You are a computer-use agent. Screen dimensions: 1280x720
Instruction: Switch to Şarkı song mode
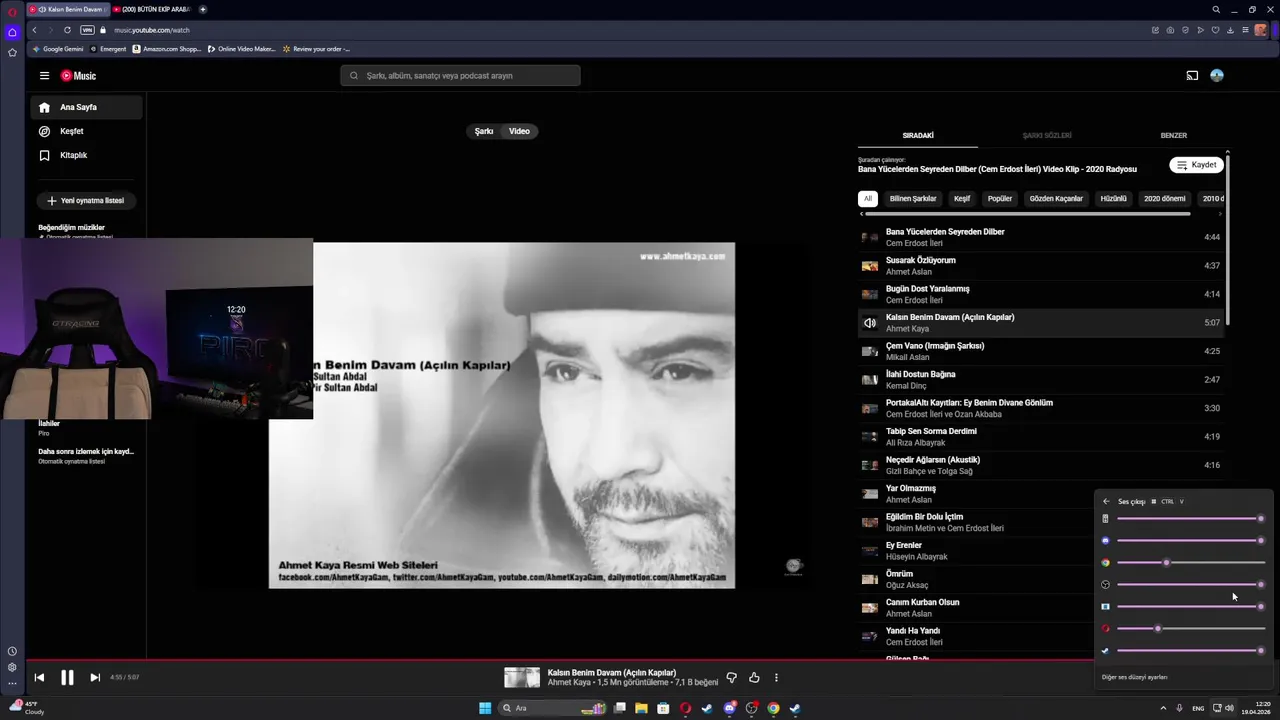coord(484,131)
